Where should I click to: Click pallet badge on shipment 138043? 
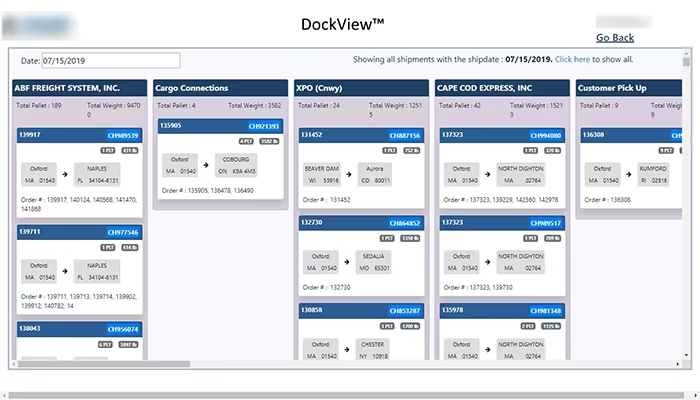[x=105, y=345]
